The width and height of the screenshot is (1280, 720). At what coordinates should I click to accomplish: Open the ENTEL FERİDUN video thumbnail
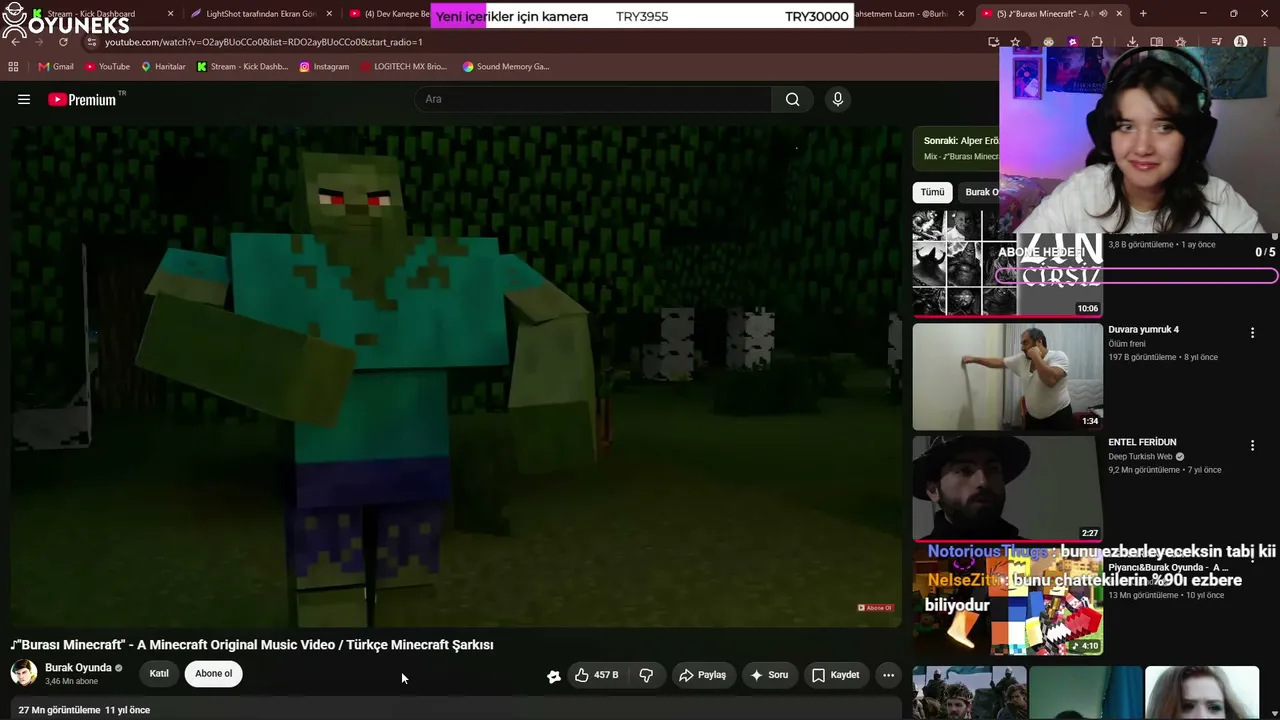click(1008, 489)
